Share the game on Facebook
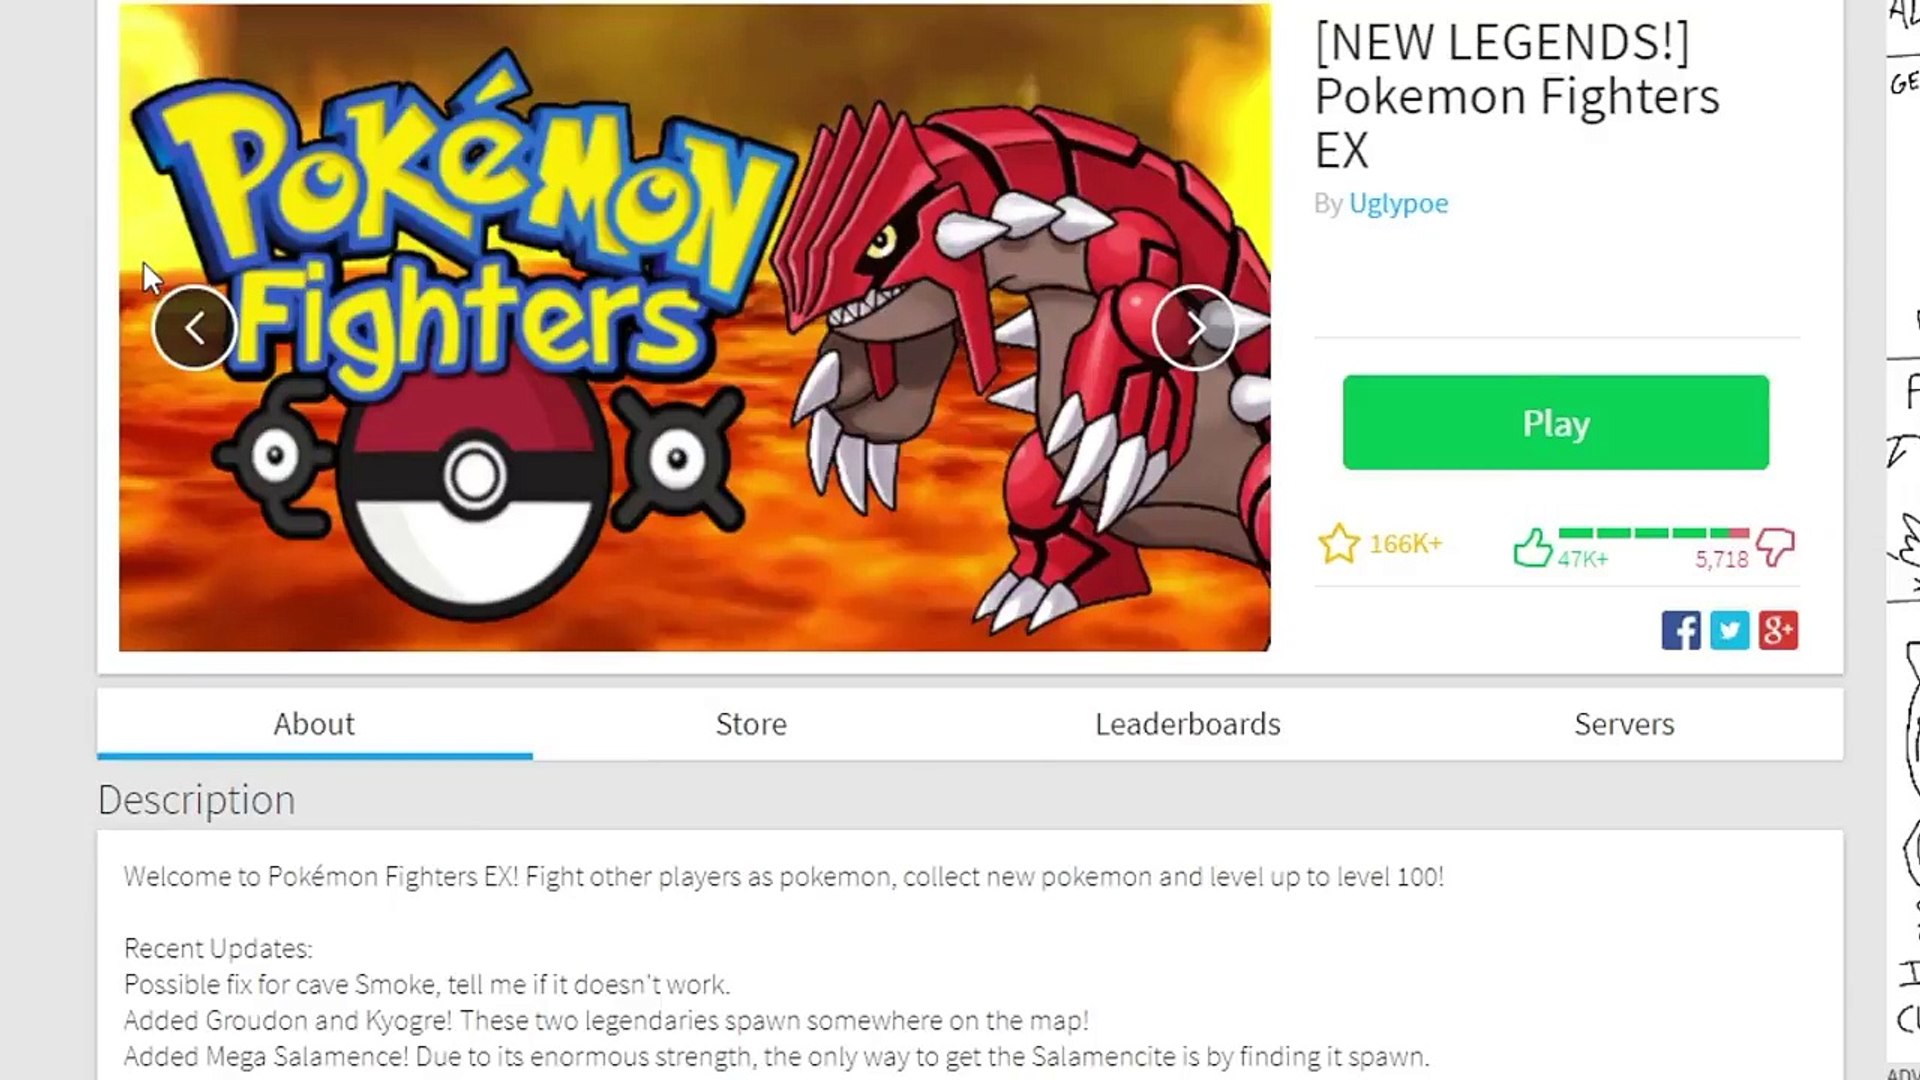1920x1080 pixels. pyautogui.click(x=1681, y=631)
